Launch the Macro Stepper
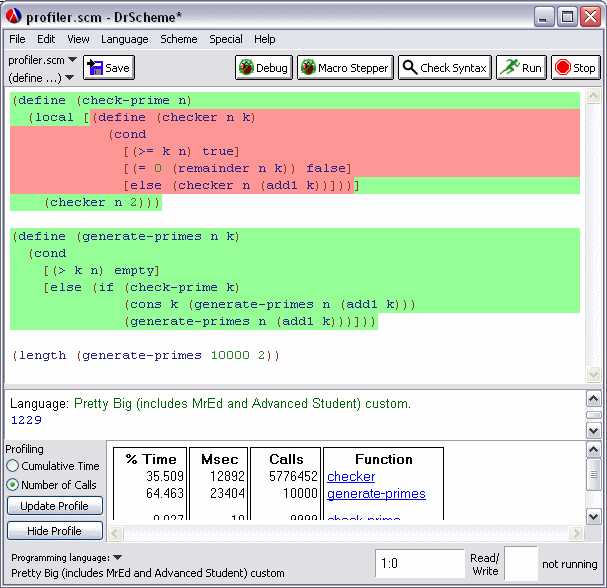607x588 pixels. [x=345, y=68]
